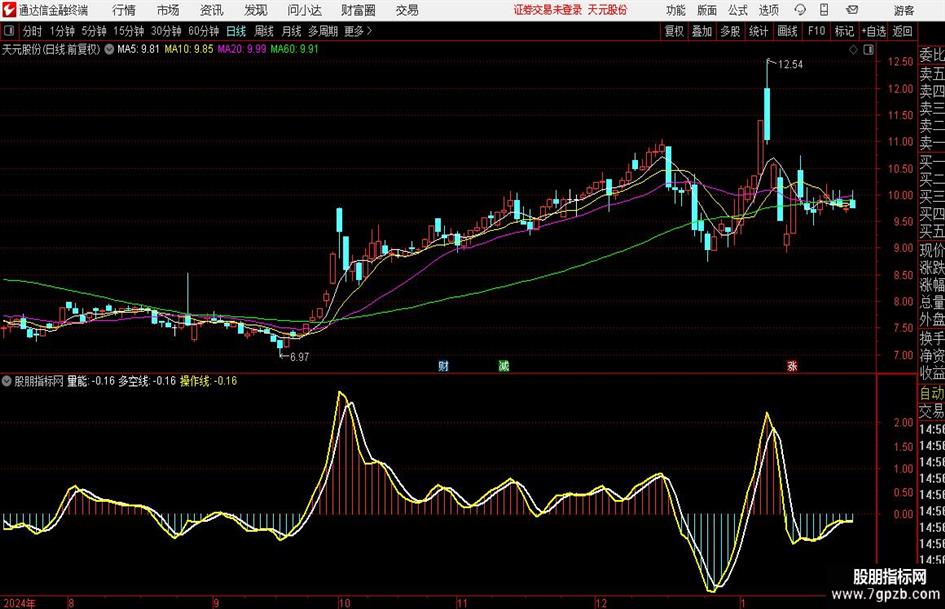Screen dimensions: 945x609
Task: Toggle the side panel icon beside the diamond
Action: (868, 50)
